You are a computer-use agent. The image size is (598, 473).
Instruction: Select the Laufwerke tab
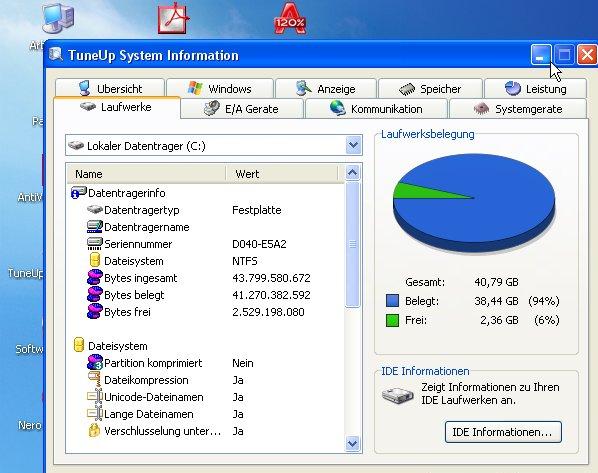117,107
